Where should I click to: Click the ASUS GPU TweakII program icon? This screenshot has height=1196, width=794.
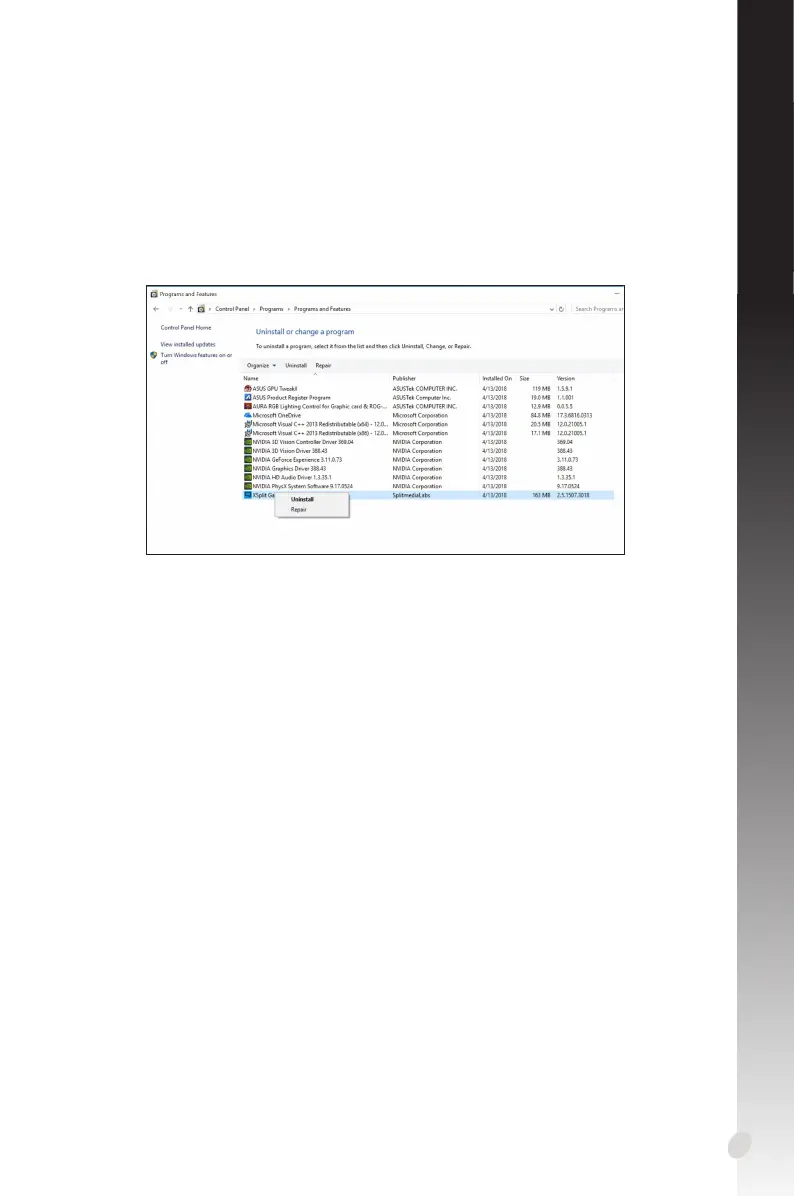tap(248, 388)
